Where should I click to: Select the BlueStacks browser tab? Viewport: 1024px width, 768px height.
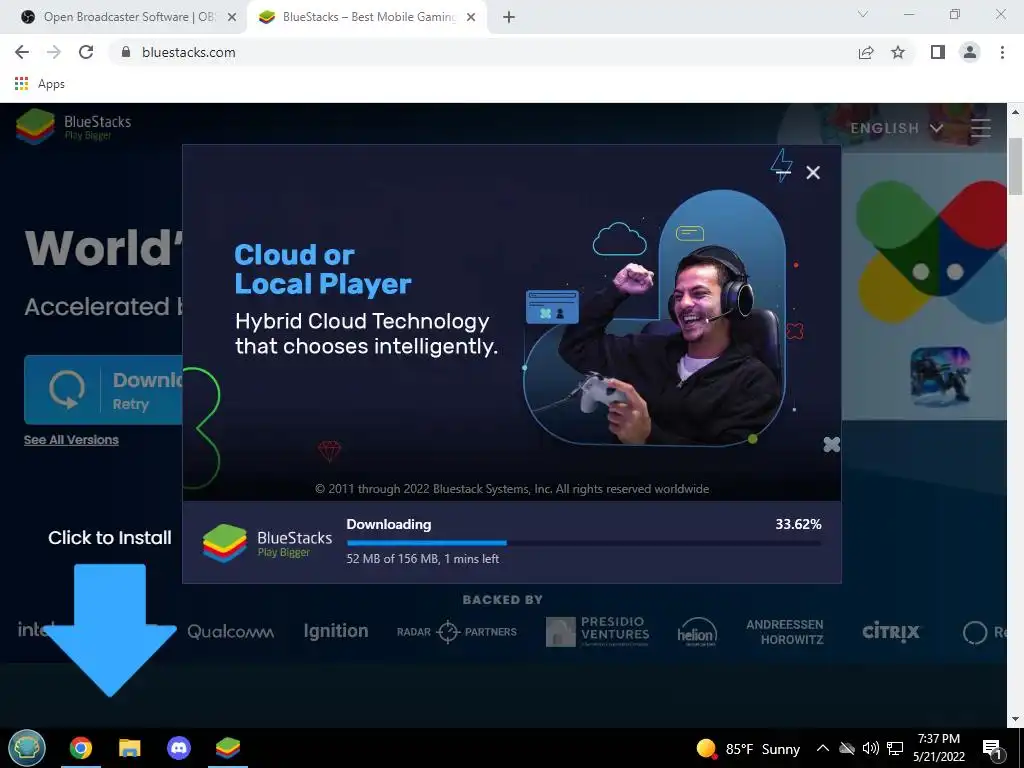pos(367,17)
